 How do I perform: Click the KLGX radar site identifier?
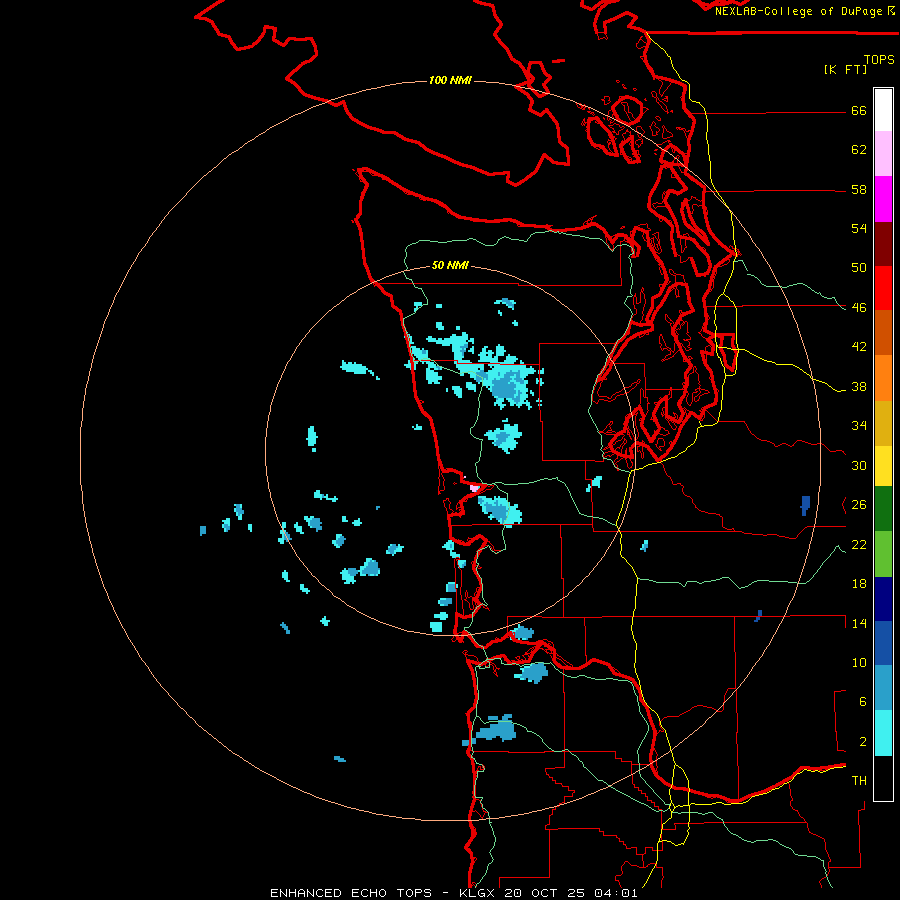(x=476, y=893)
